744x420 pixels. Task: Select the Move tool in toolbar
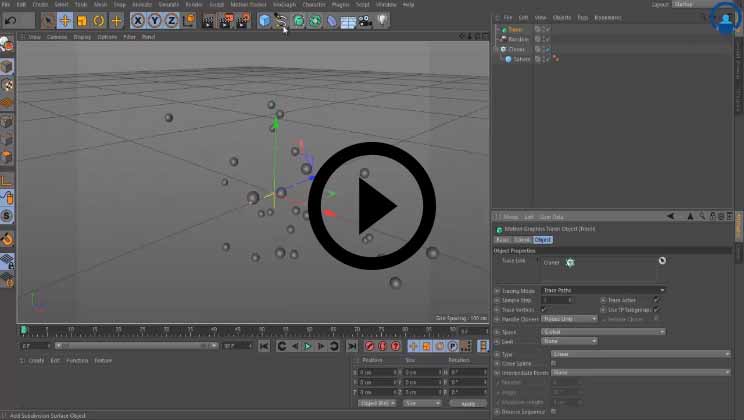tap(65, 20)
